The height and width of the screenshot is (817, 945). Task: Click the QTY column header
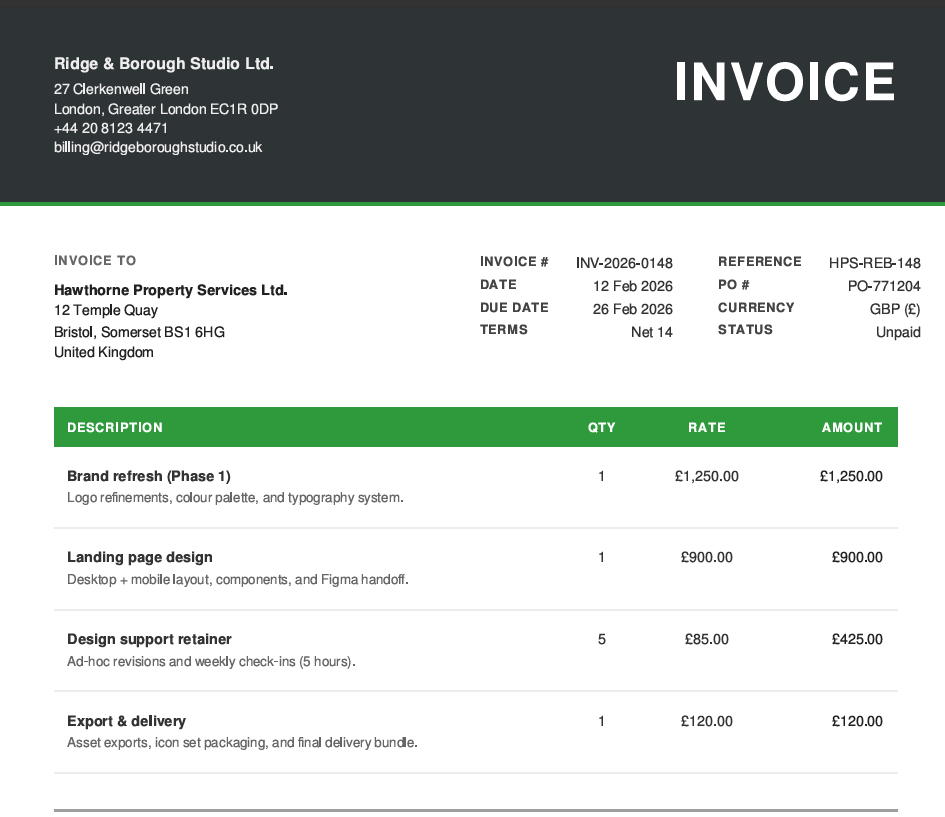pyautogui.click(x=601, y=427)
